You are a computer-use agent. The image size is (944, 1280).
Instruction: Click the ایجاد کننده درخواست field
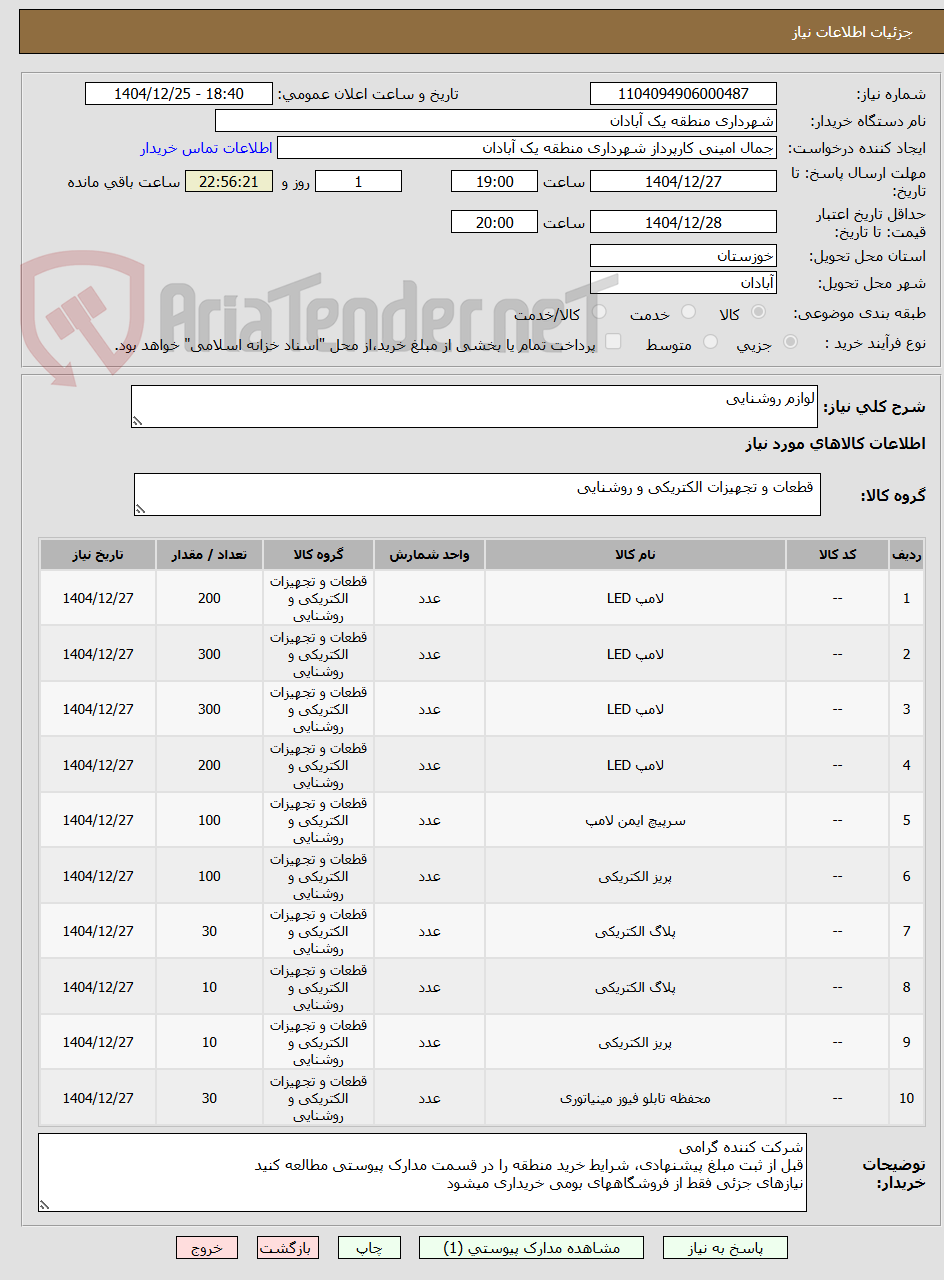point(527,148)
